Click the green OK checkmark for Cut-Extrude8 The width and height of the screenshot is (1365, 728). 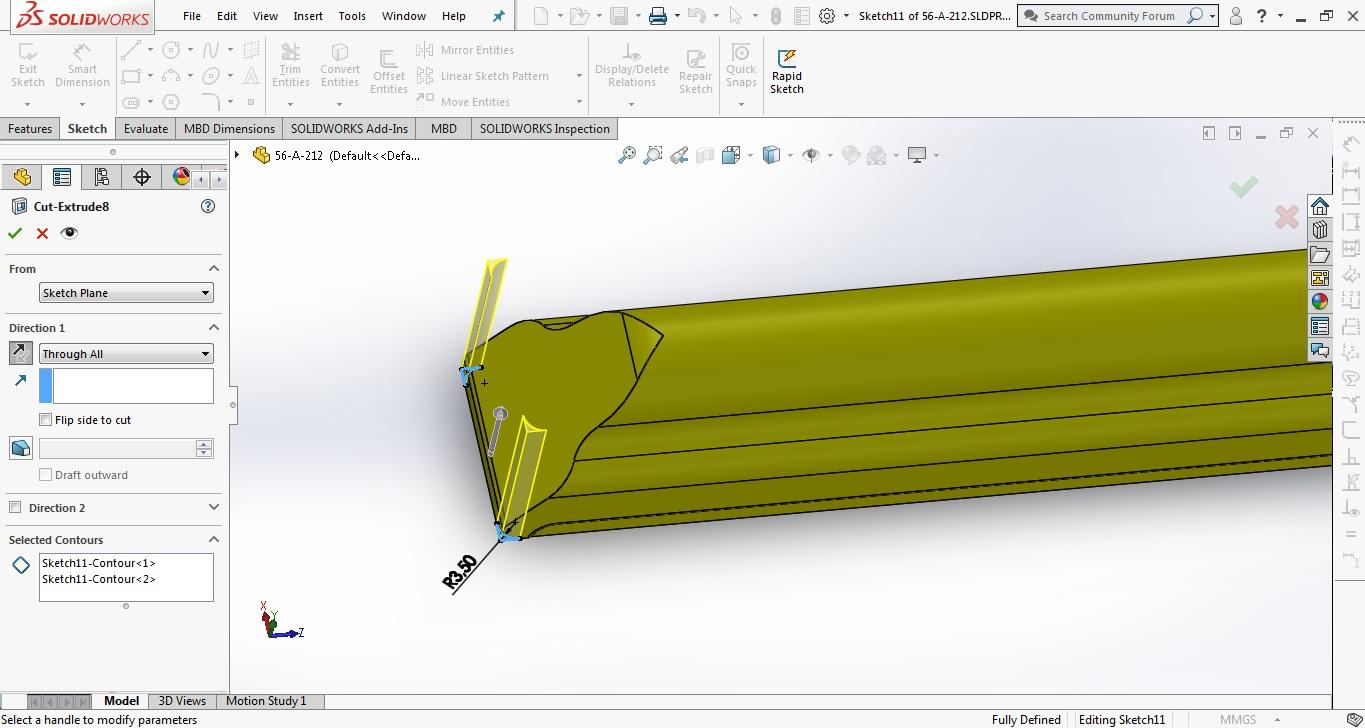click(15, 233)
